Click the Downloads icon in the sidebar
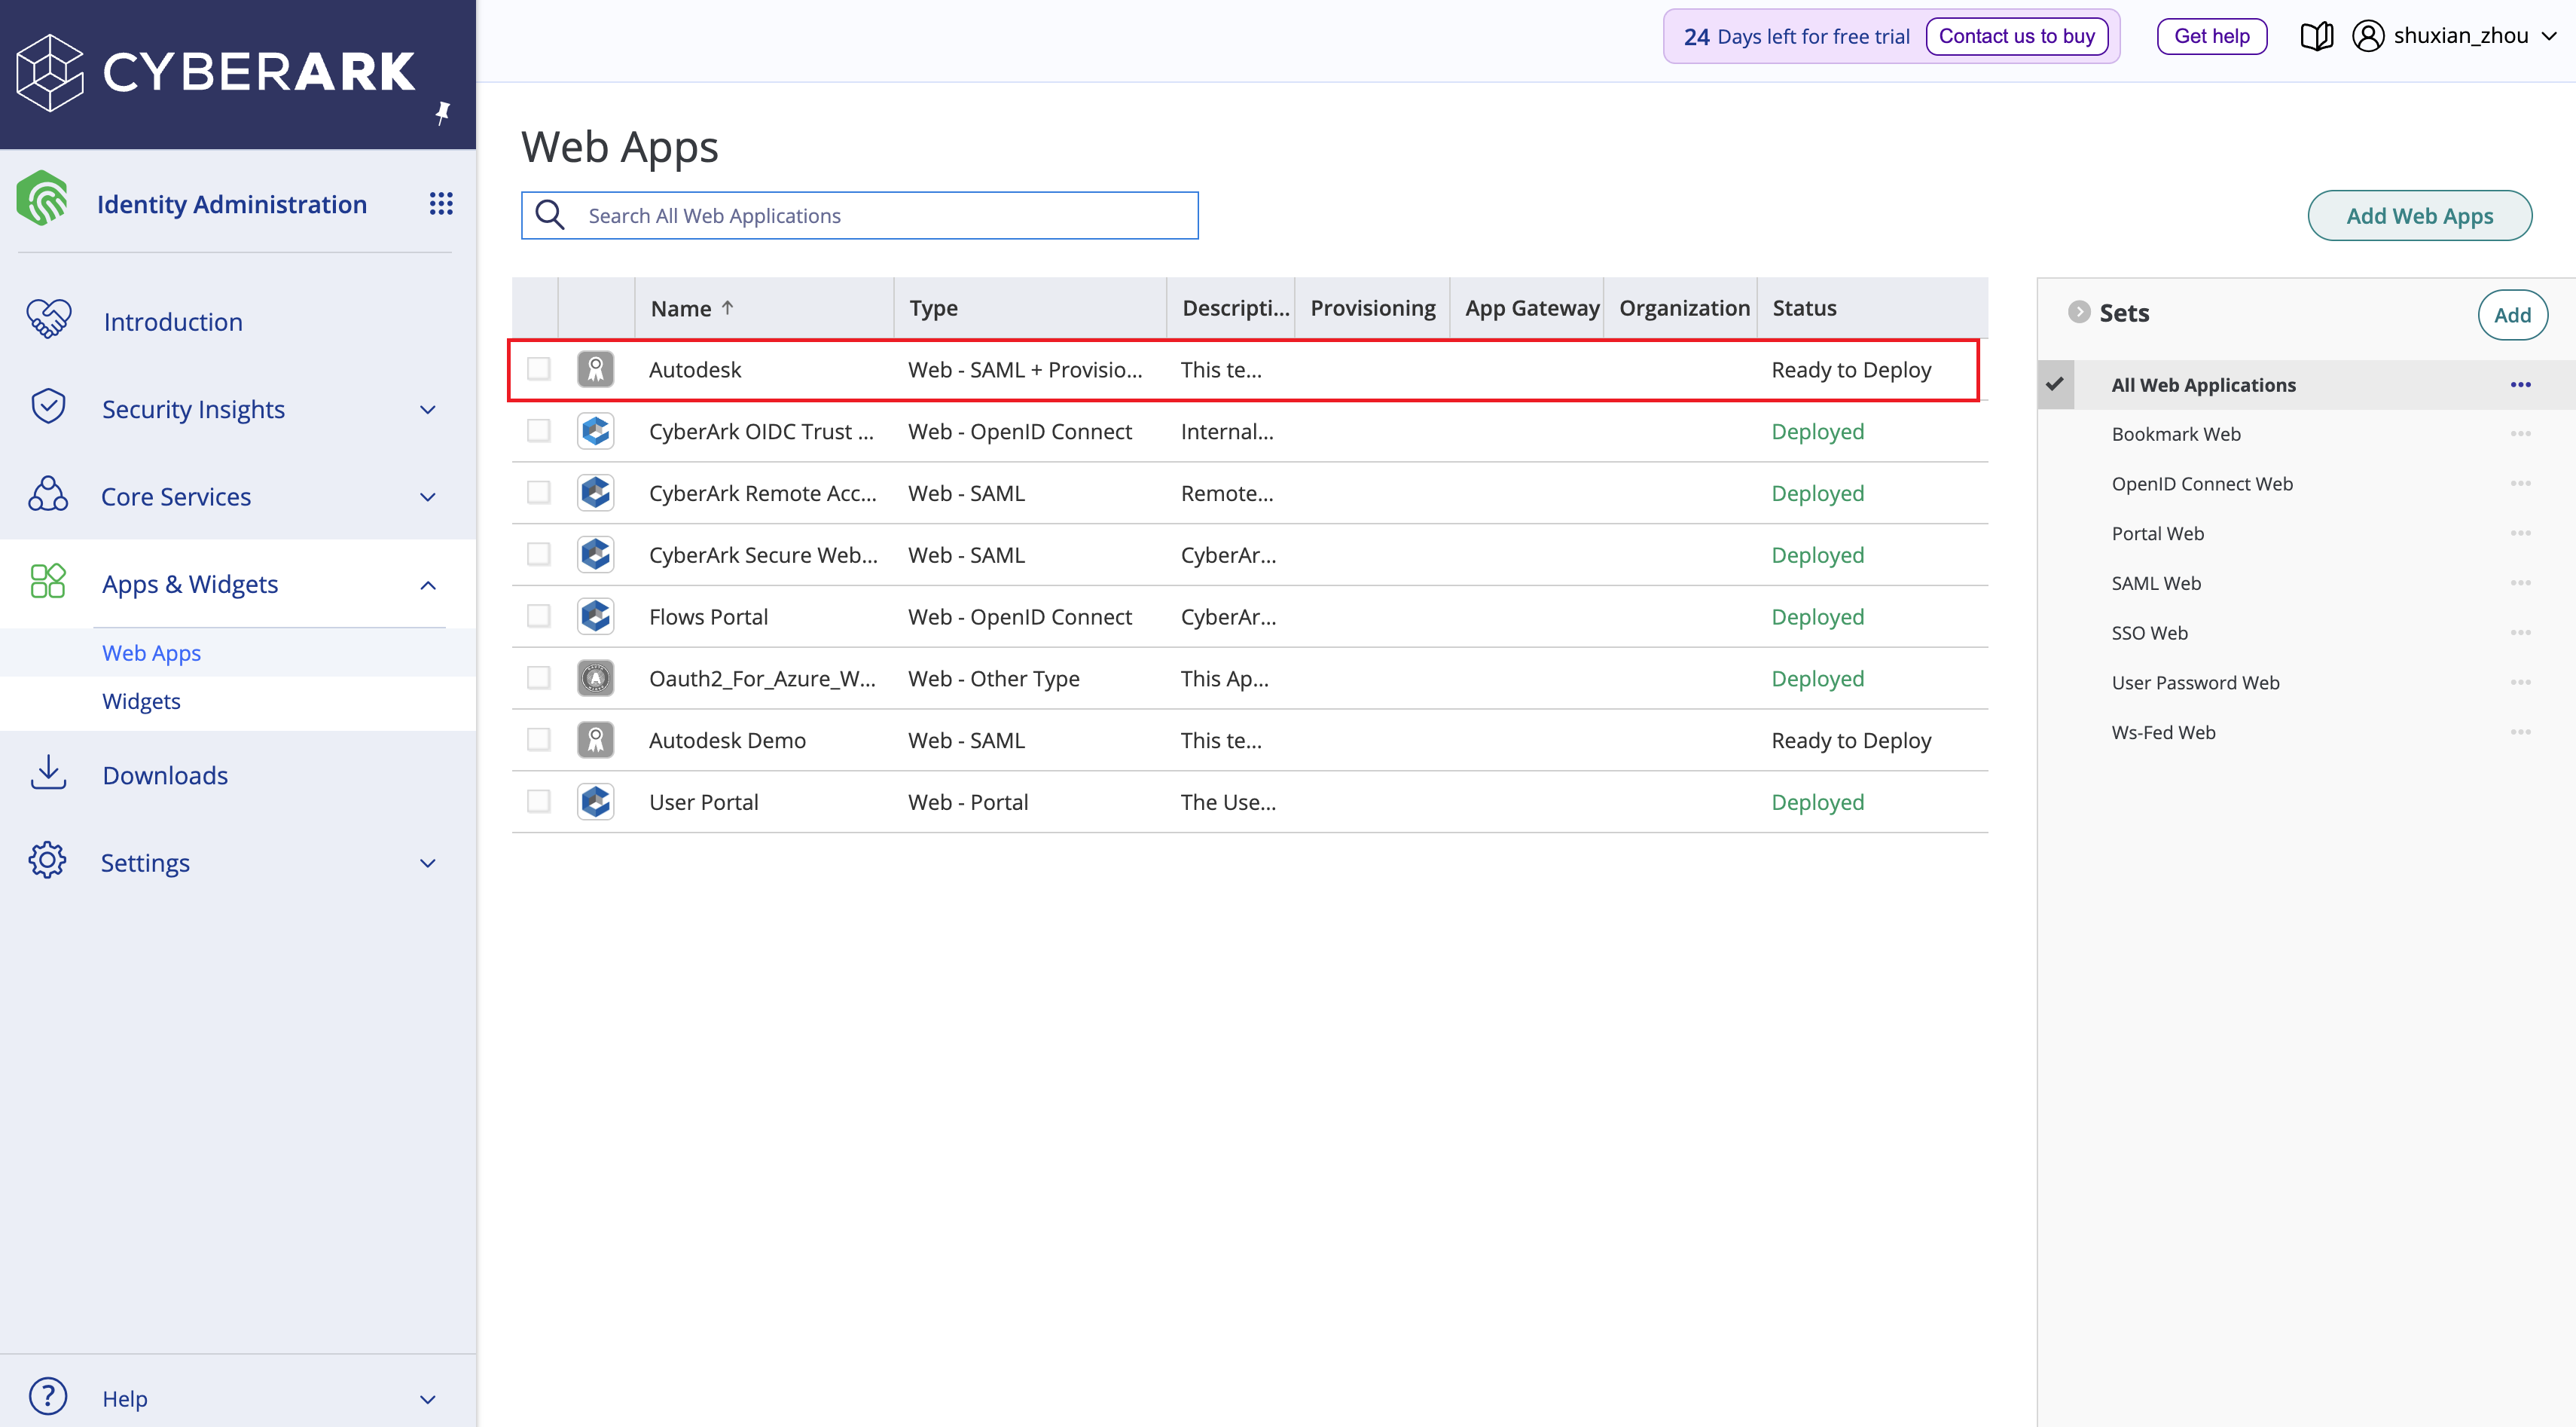 (x=49, y=772)
